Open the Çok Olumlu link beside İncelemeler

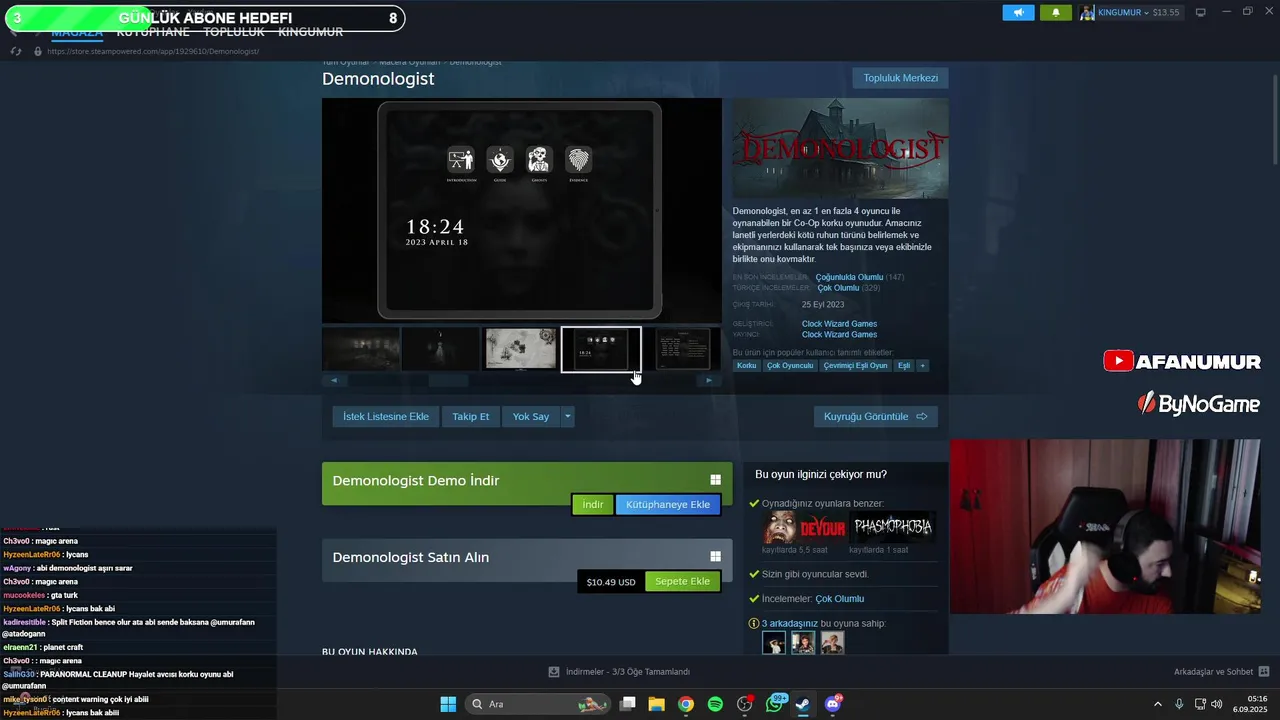tap(840, 599)
